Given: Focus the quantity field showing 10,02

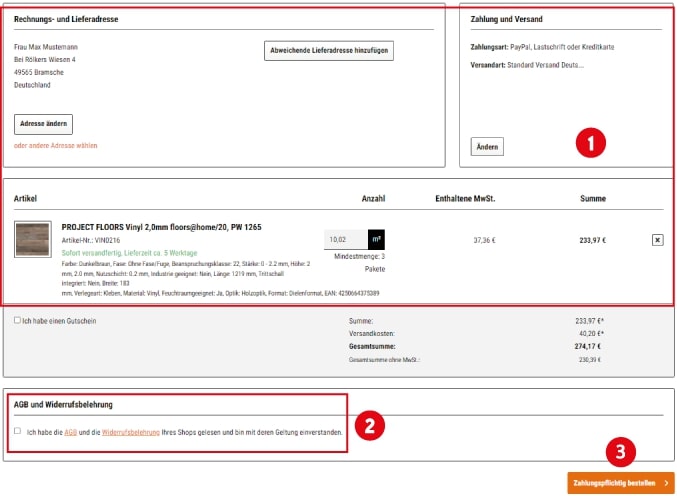Looking at the screenshot, I should 345,240.
